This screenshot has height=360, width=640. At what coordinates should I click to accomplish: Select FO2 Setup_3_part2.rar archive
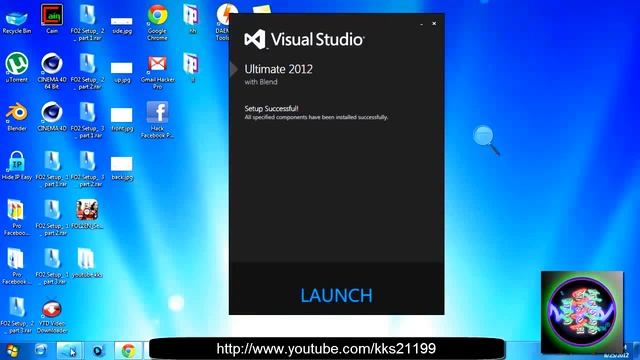[87, 169]
